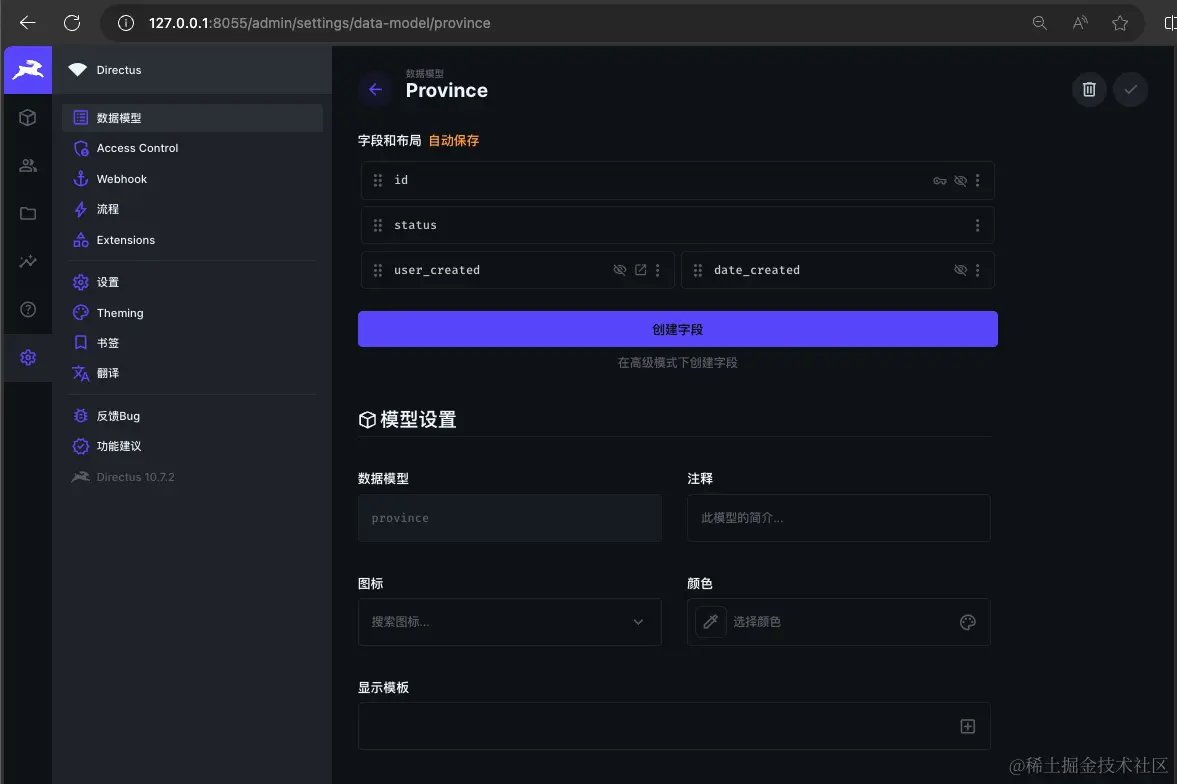This screenshot has height=784, width=1177.
Task: Open the Theming settings entry
Action: pyautogui.click(x=120, y=312)
